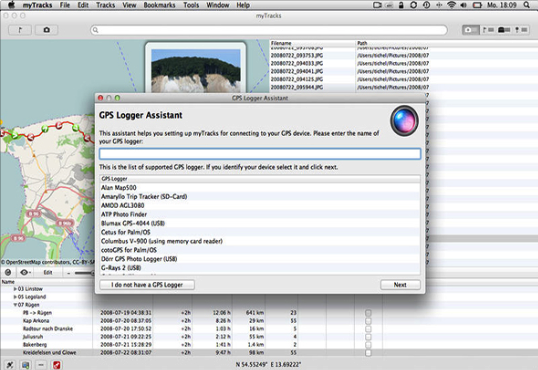
Task: Open the Tools menu
Action: (x=191, y=5)
